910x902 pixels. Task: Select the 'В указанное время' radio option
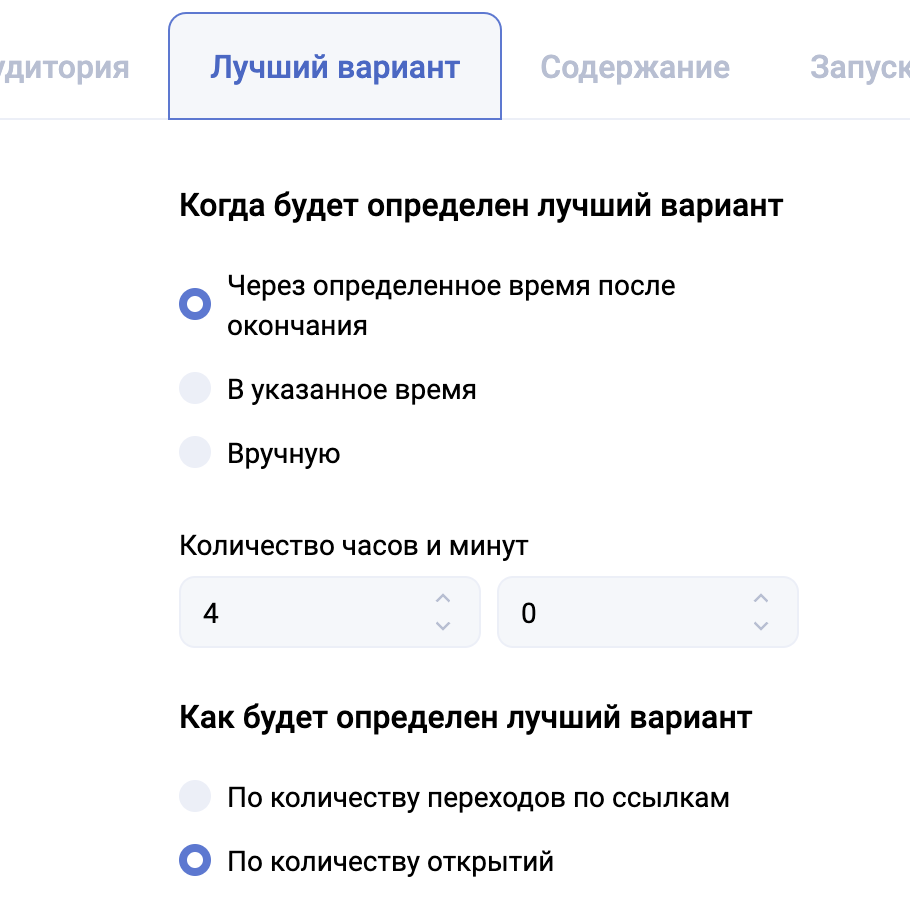195,389
